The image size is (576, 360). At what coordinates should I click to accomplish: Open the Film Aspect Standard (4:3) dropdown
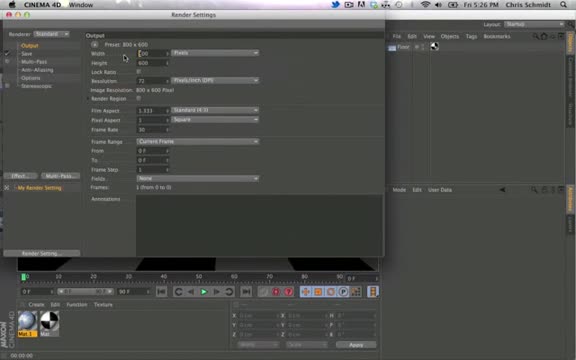pos(215,110)
